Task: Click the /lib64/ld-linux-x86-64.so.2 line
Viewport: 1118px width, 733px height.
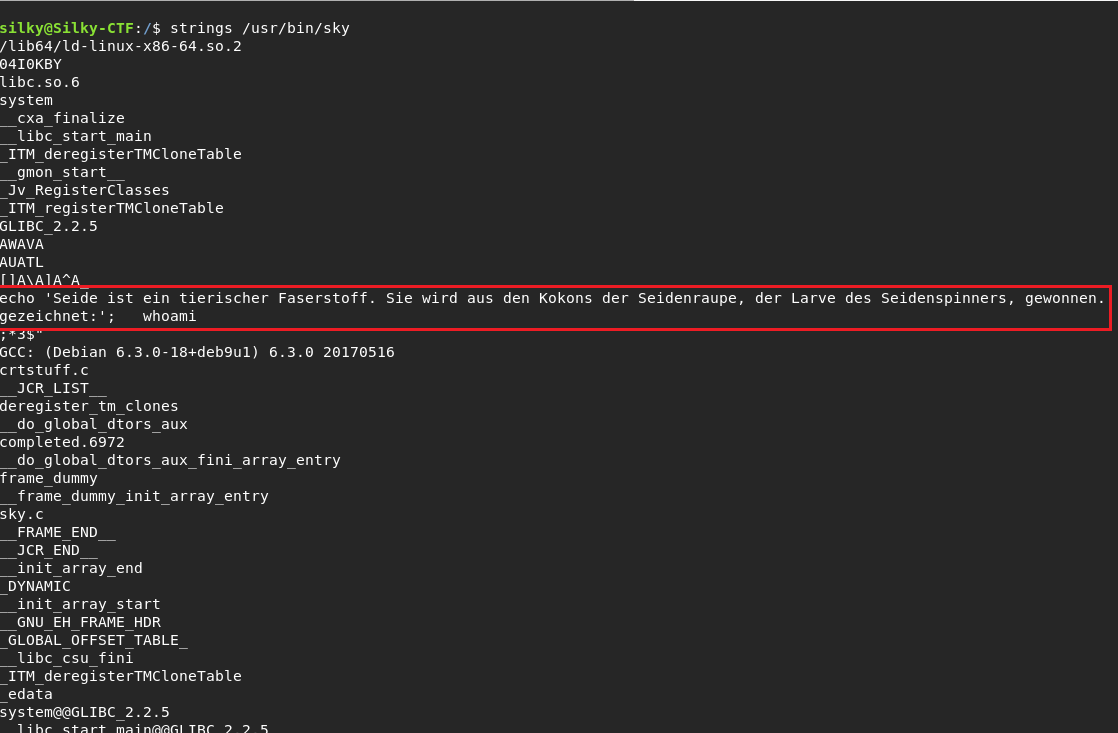Action: pyautogui.click(x=120, y=46)
